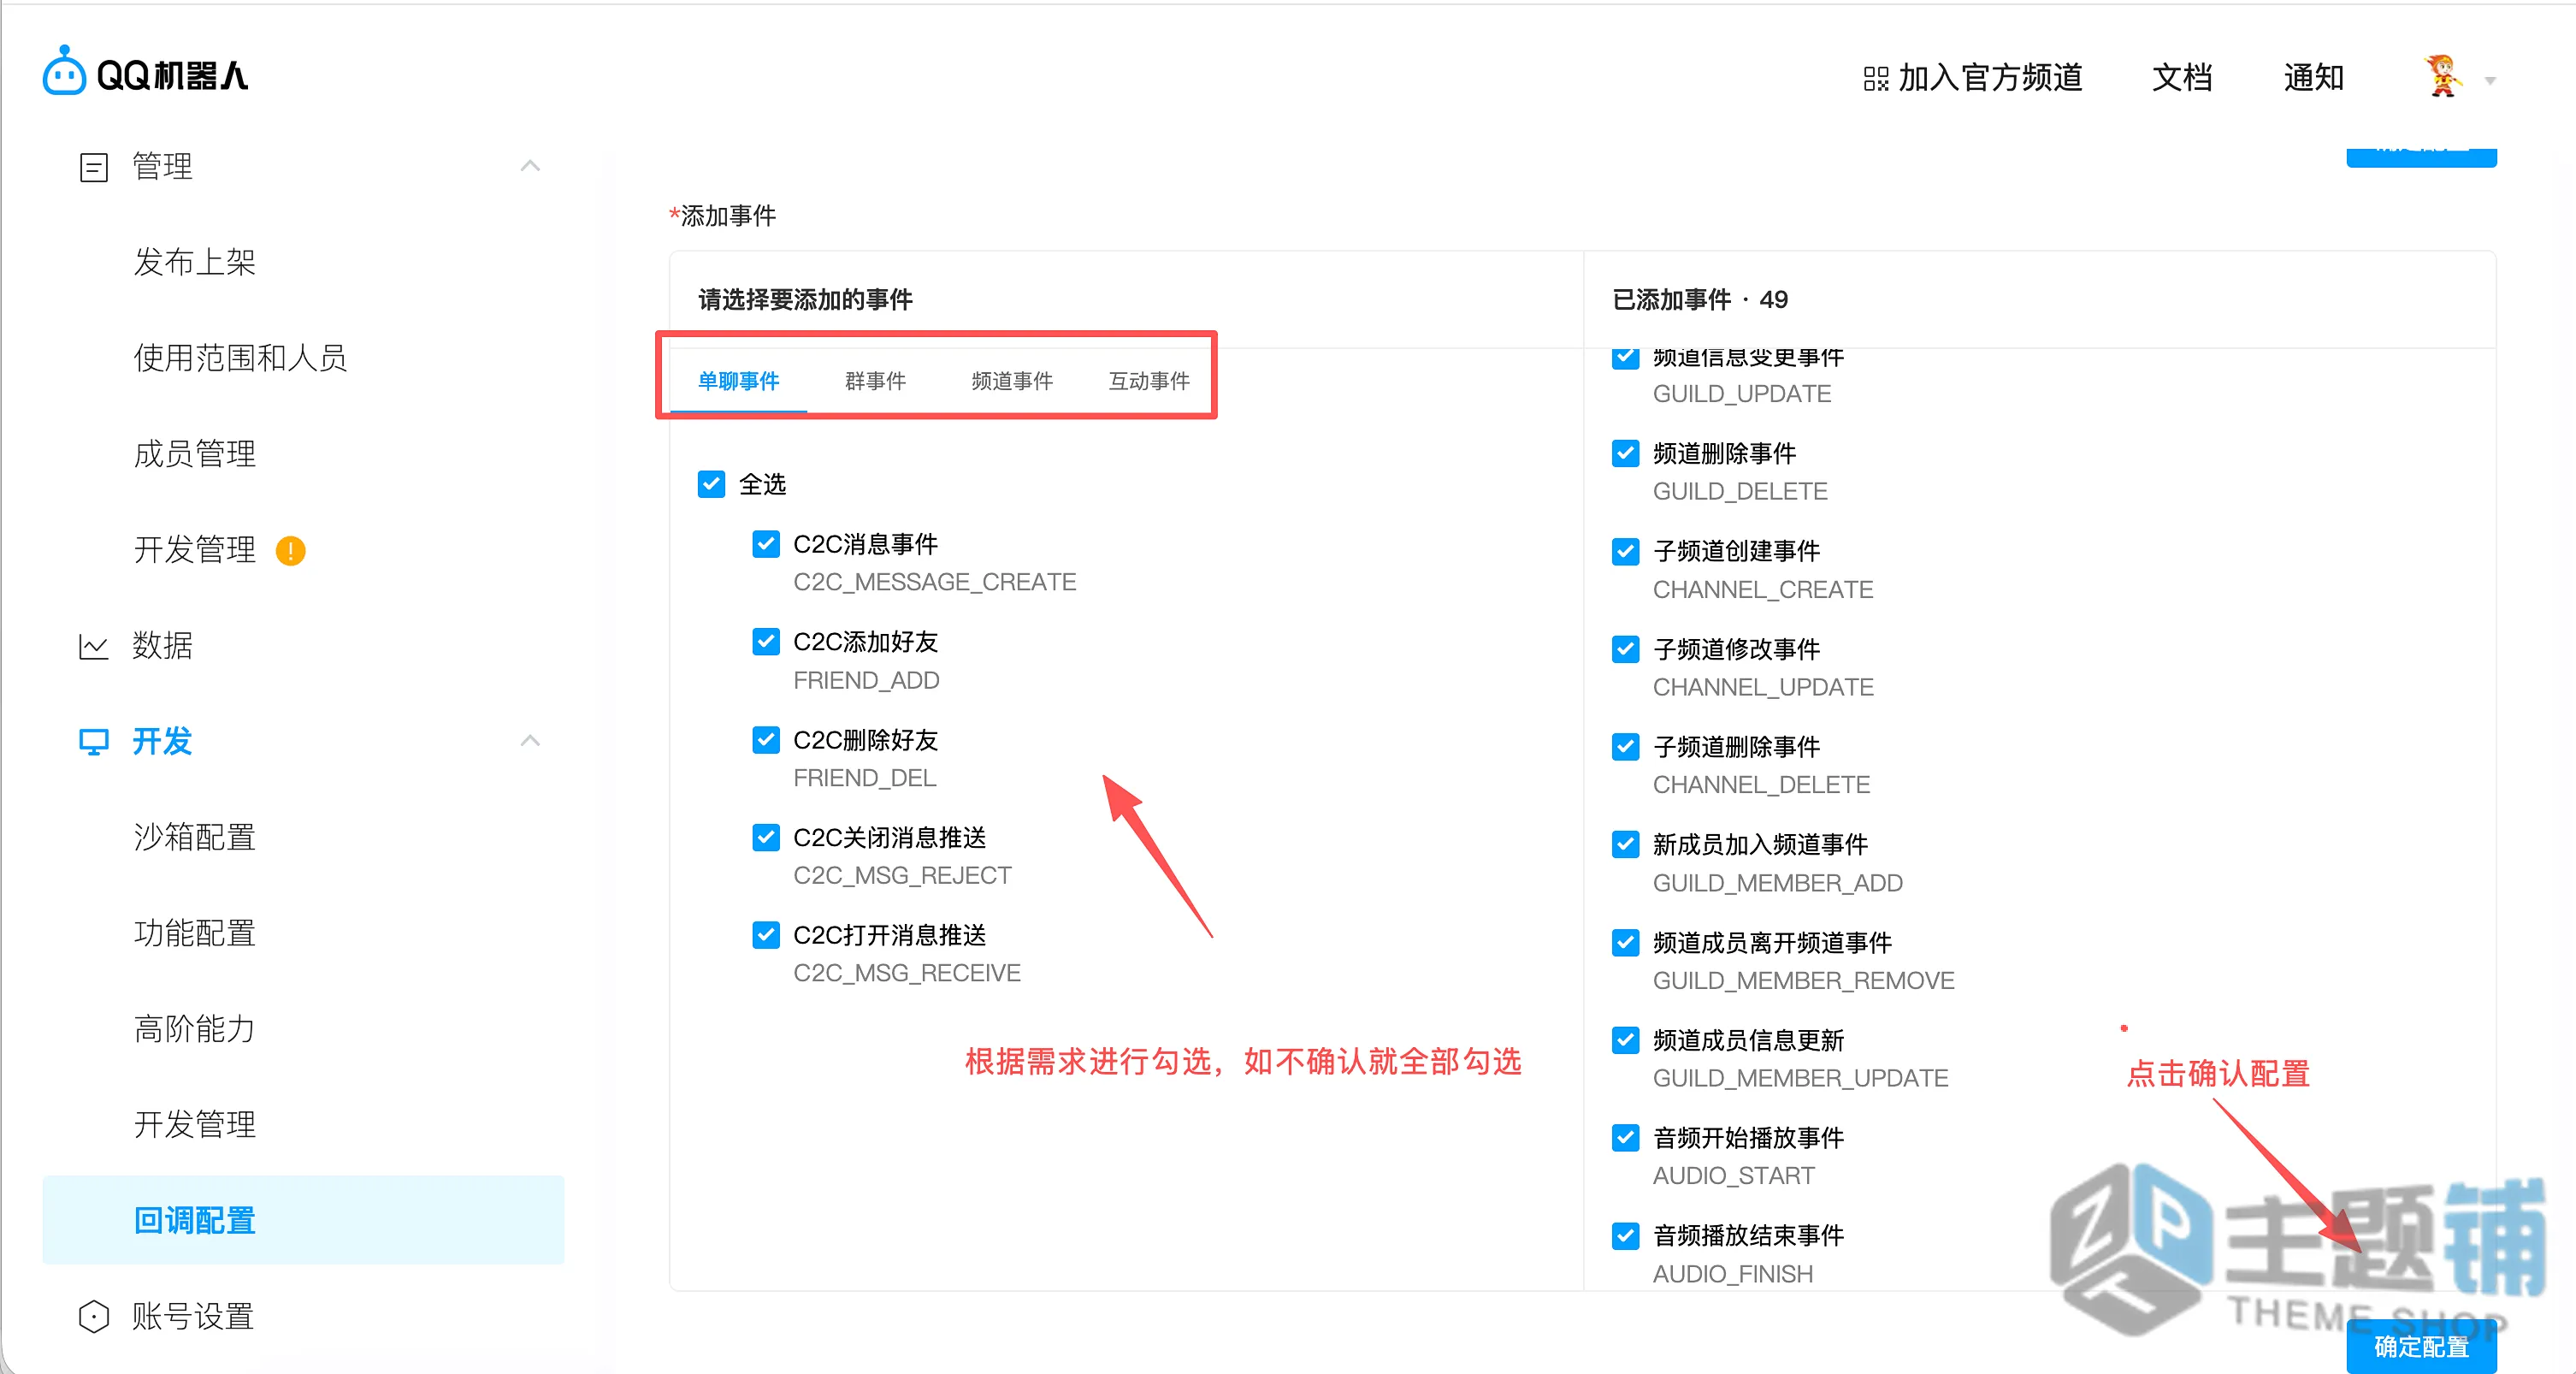Open 加入官方频道 link in the header
The height and width of the screenshot is (1374, 2576).
click(x=1973, y=78)
